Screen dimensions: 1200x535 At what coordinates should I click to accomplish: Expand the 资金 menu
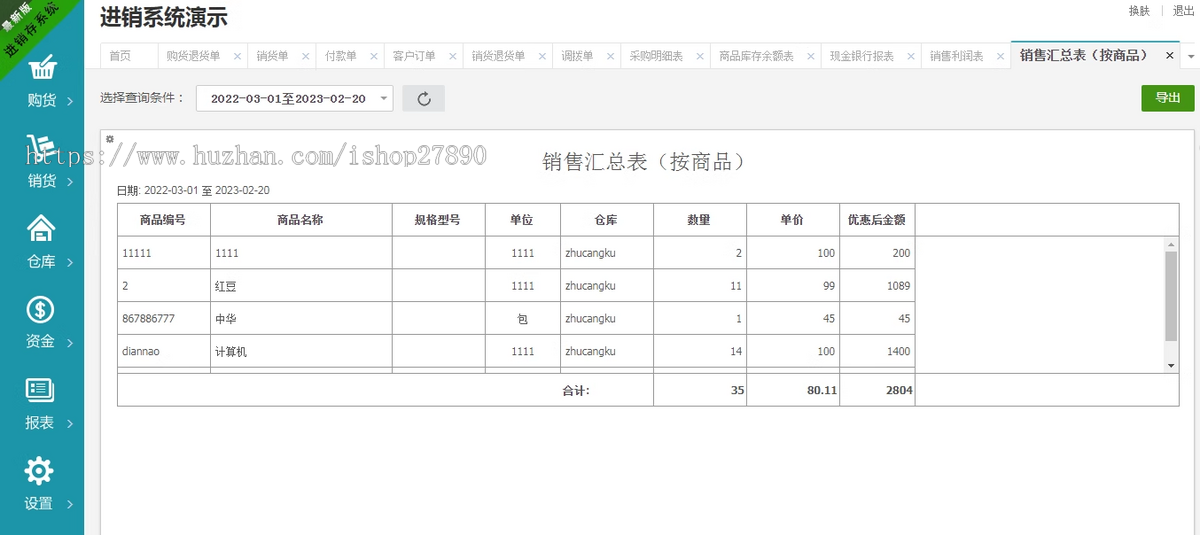pos(71,343)
